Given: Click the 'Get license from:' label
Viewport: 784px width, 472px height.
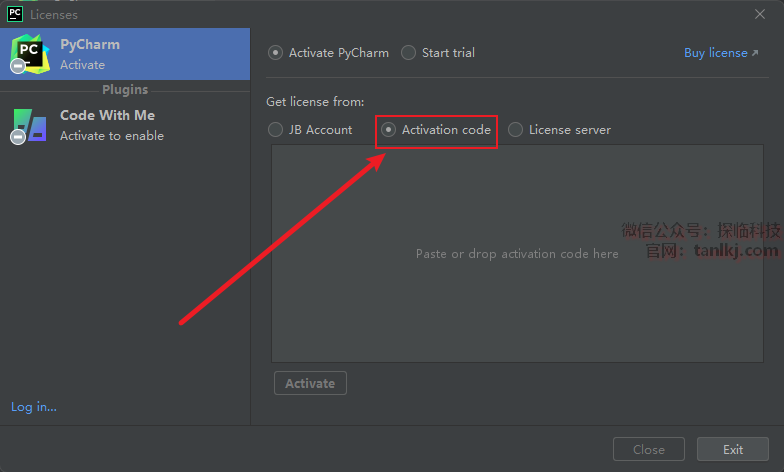Looking at the screenshot, I should click(x=315, y=102).
